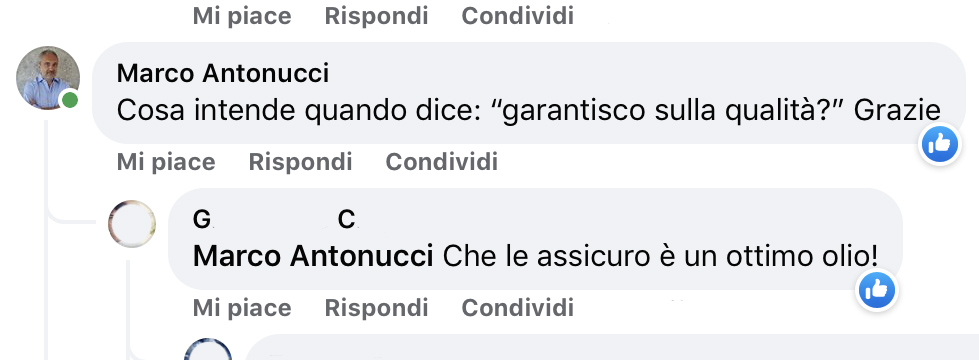Click Condividi under the 'ottimo olio' reply
This screenshot has height=360, width=979.
518,308
